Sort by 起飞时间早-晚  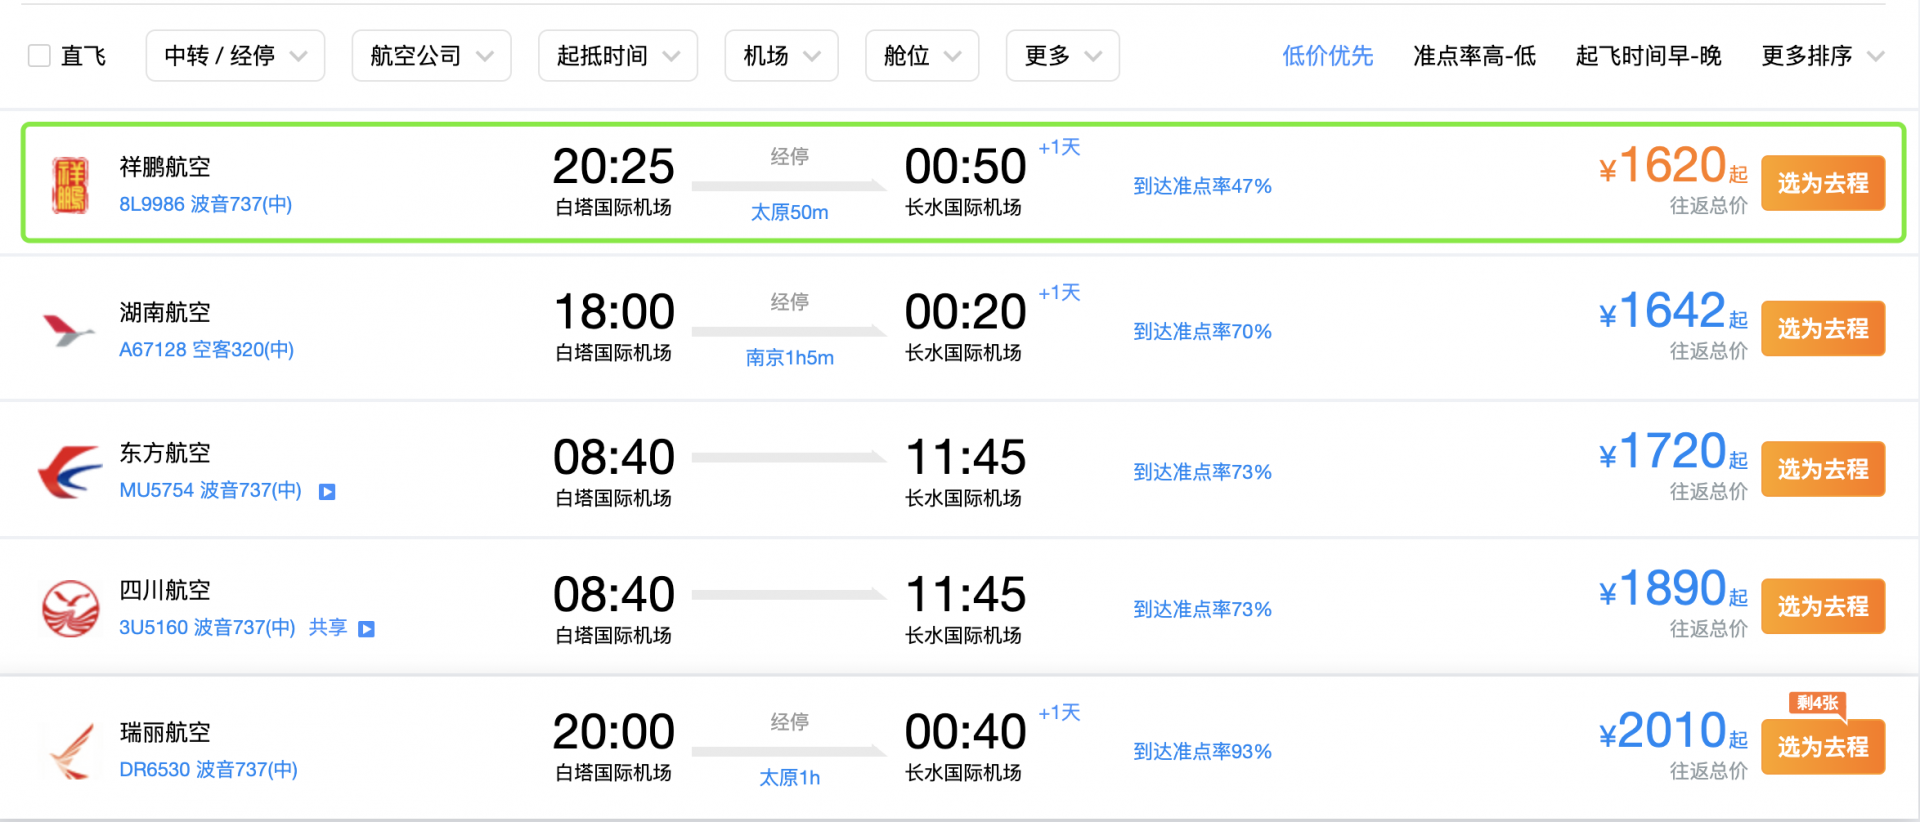[1648, 56]
